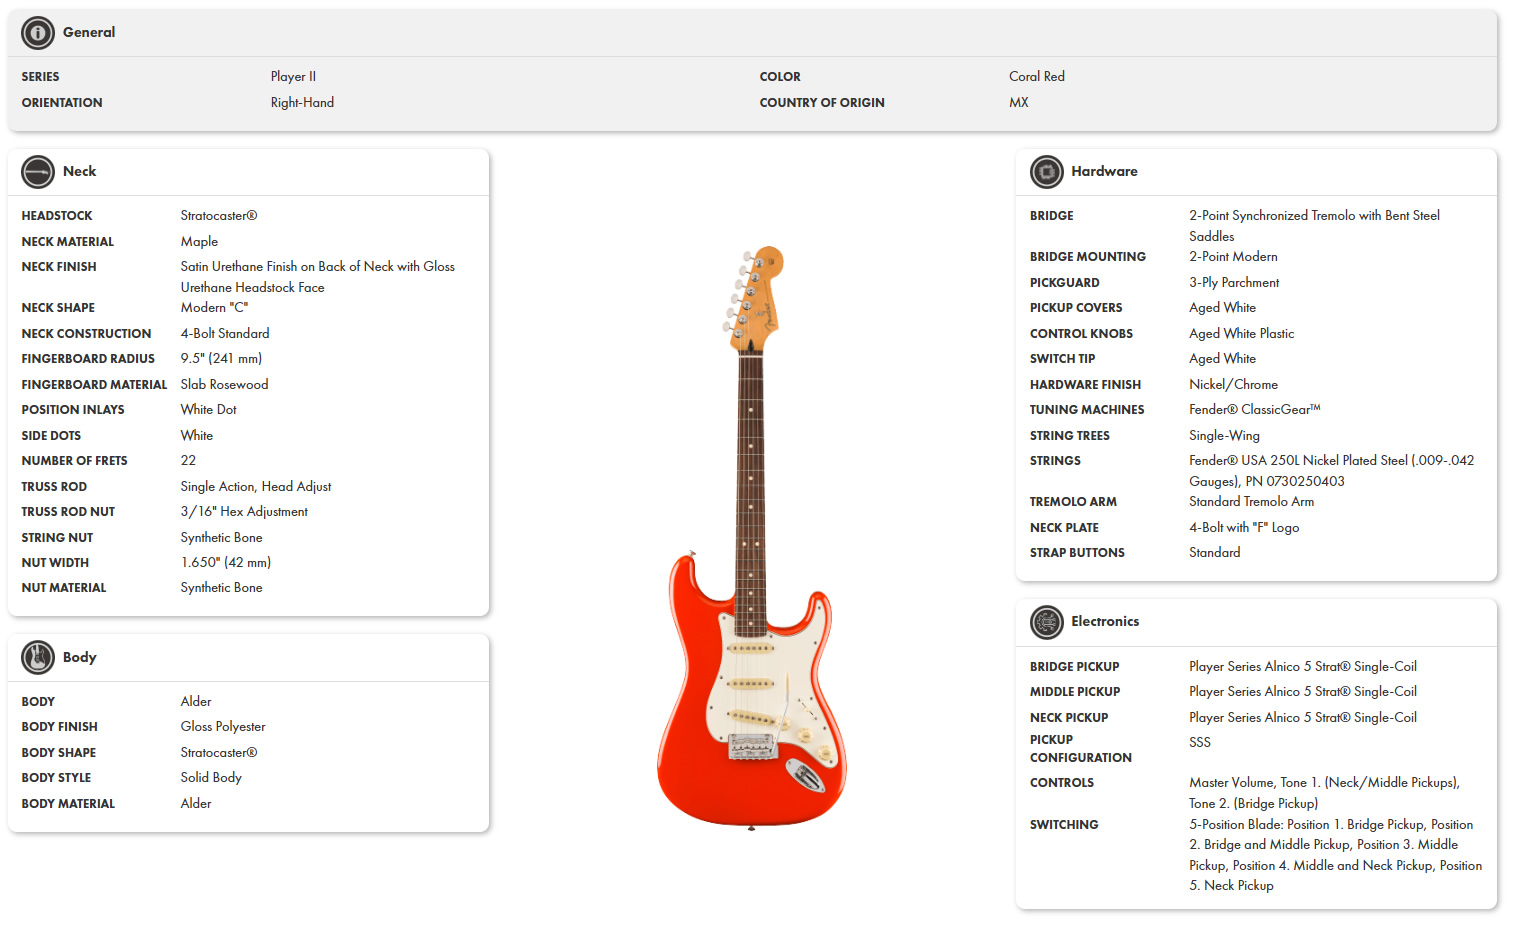Click string trees value 'Single-Wing'

pos(1224,435)
